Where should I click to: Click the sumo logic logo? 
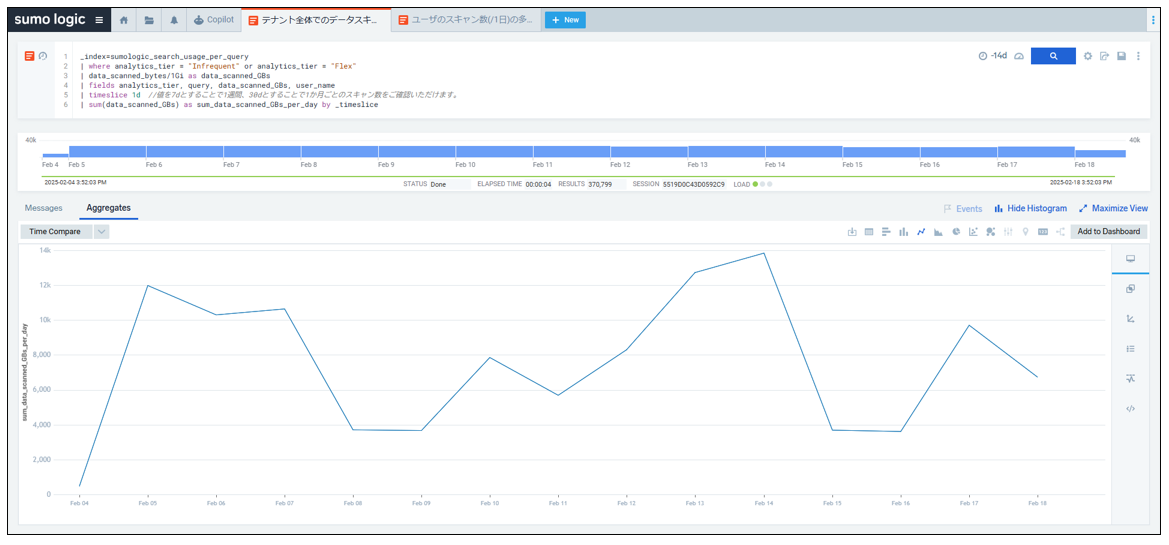(49, 20)
